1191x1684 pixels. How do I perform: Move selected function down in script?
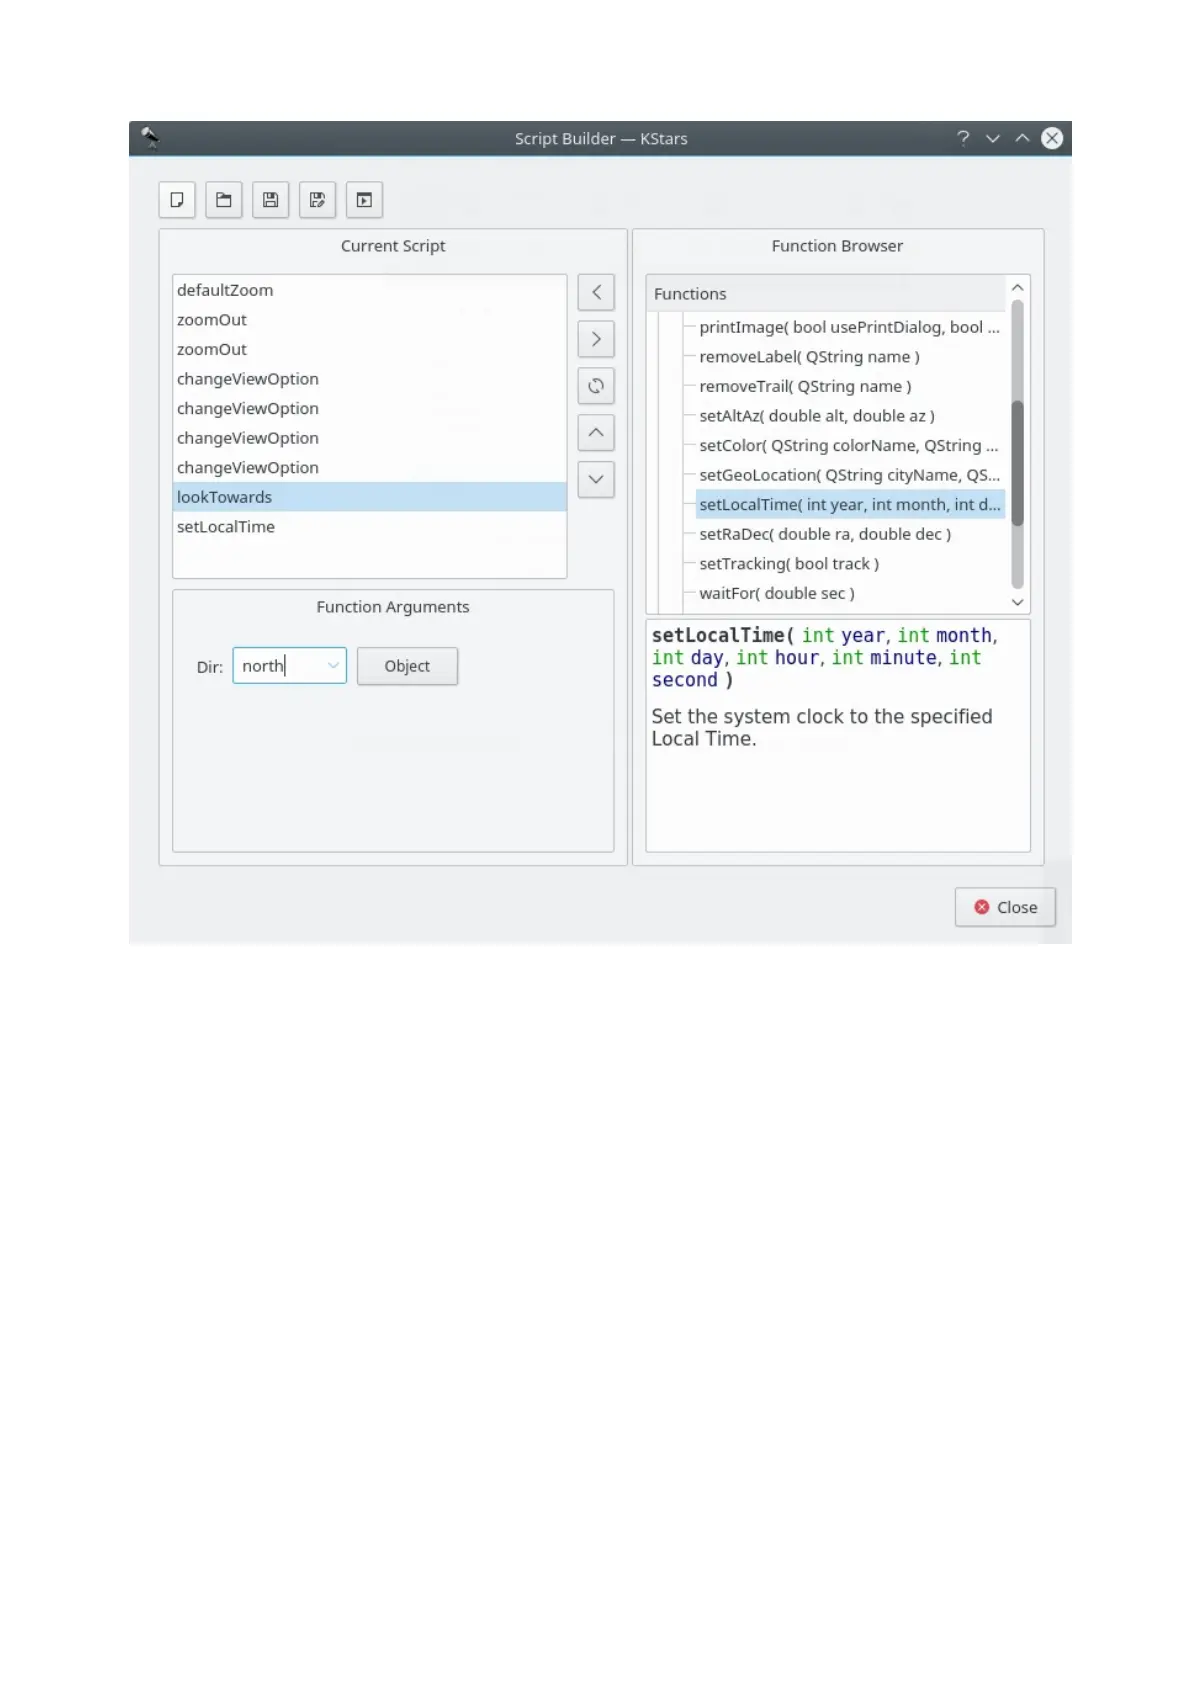[x=596, y=480]
